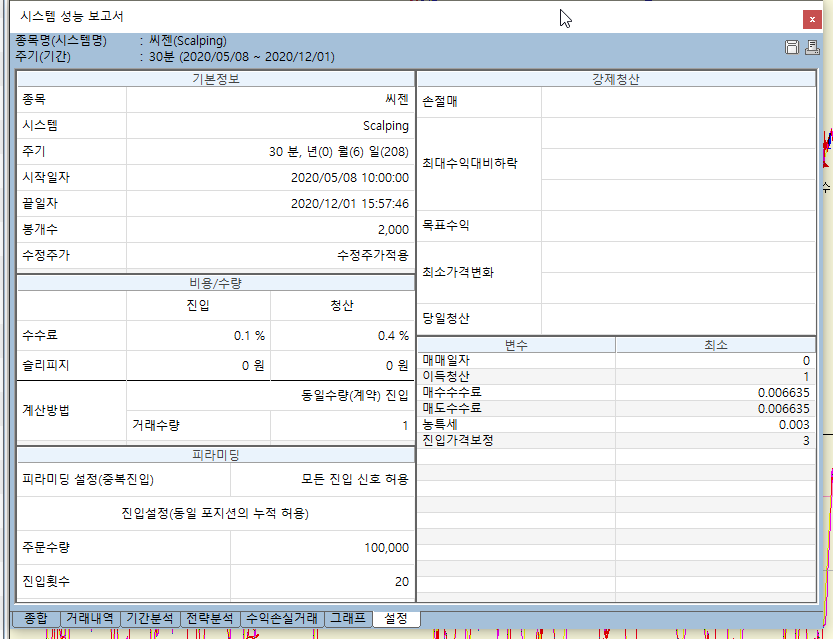
Task: Click the 강제청산 section header
Action: 615,78
